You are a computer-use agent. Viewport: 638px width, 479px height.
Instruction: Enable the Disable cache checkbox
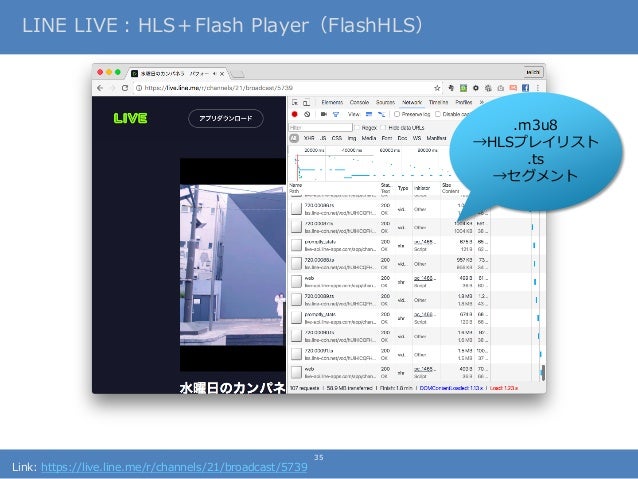click(438, 114)
